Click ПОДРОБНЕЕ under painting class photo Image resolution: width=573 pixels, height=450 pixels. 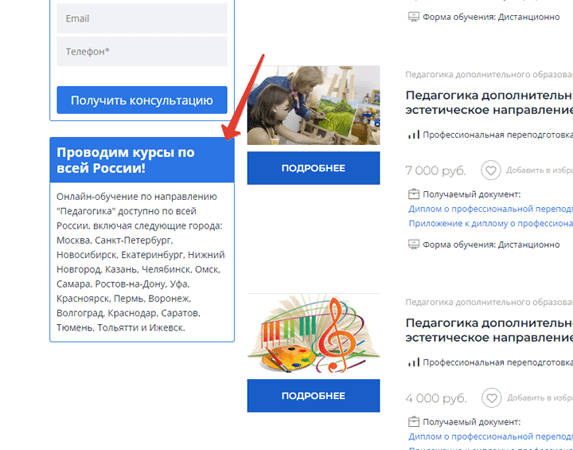click(313, 168)
